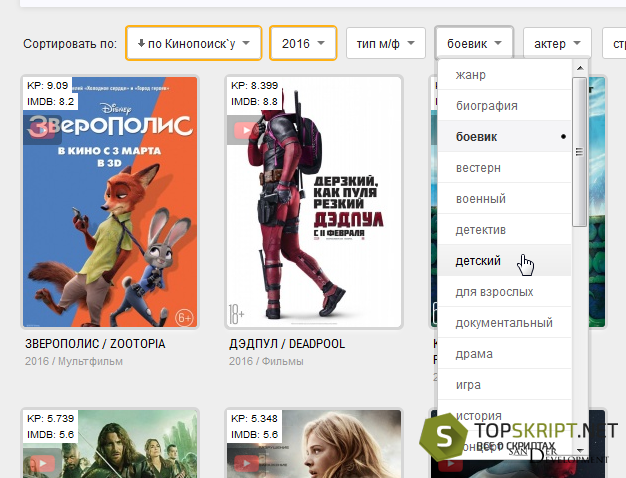The width and height of the screenshot is (626, 478).
Task: Click the down-arrow sort direction icon
Action: click(x=141, y=43)
